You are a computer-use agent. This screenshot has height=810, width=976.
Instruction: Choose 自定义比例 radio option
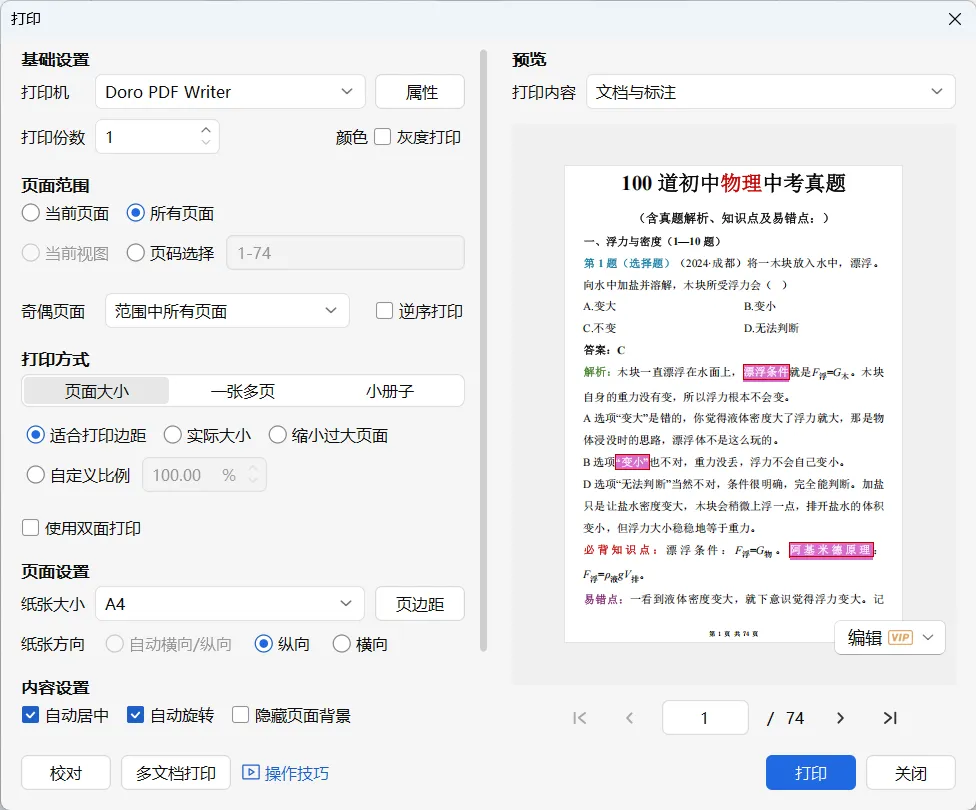point(35,475)
